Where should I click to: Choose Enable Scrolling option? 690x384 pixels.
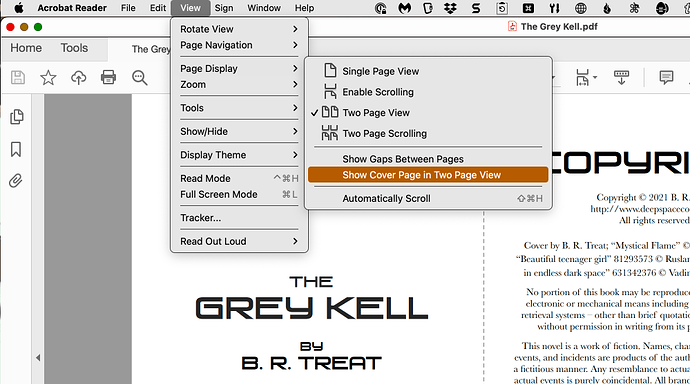pyautogui.click(x=428, y=92)
